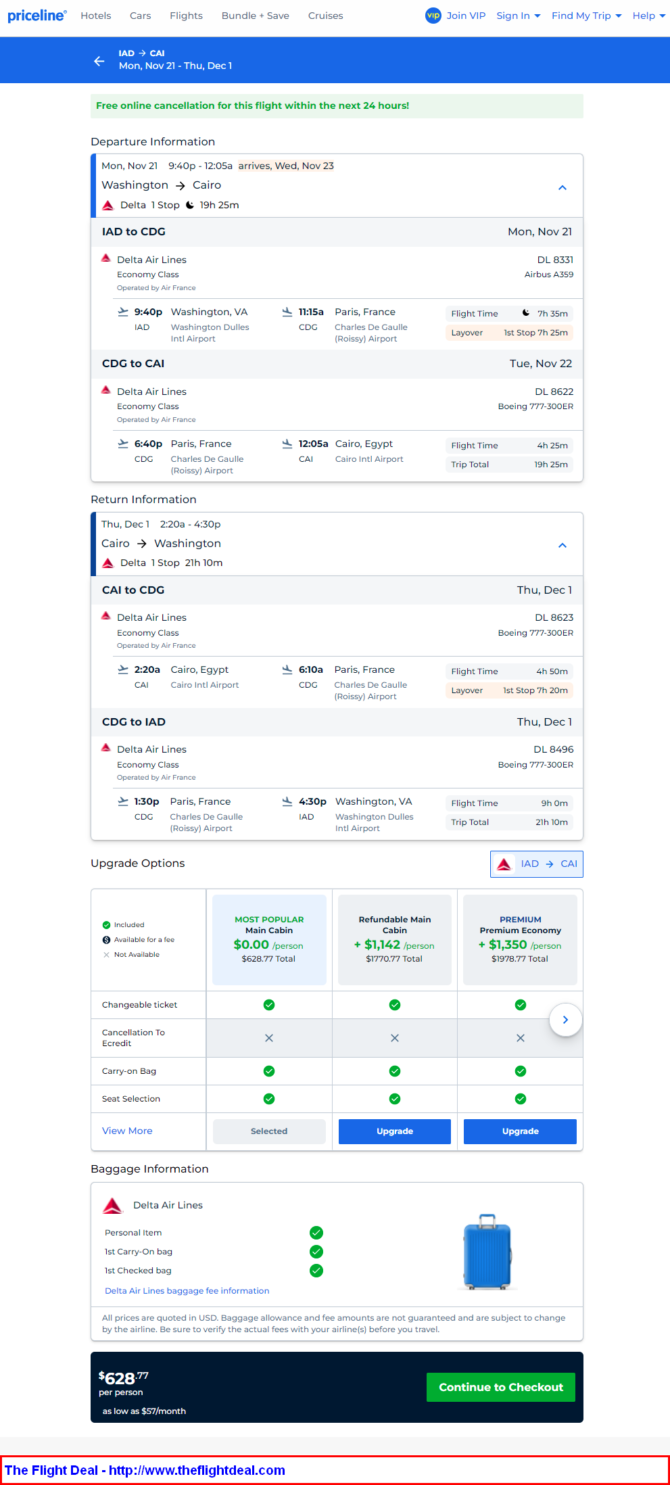Image resolution: width=670 pixels, height=1485 pixels.
Task: Click the Delta logo on IAD → CAI button
Action: pos(505,864)
